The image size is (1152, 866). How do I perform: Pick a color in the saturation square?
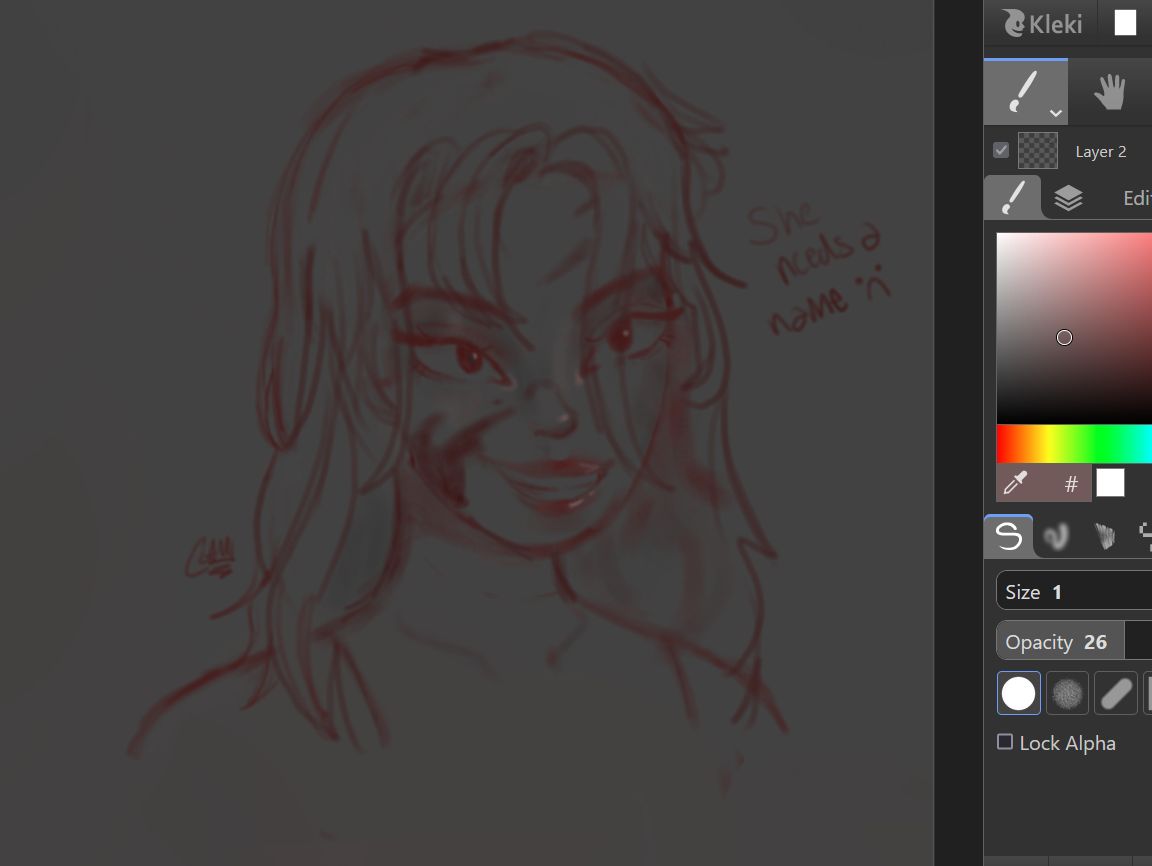tap(1073, 328)
